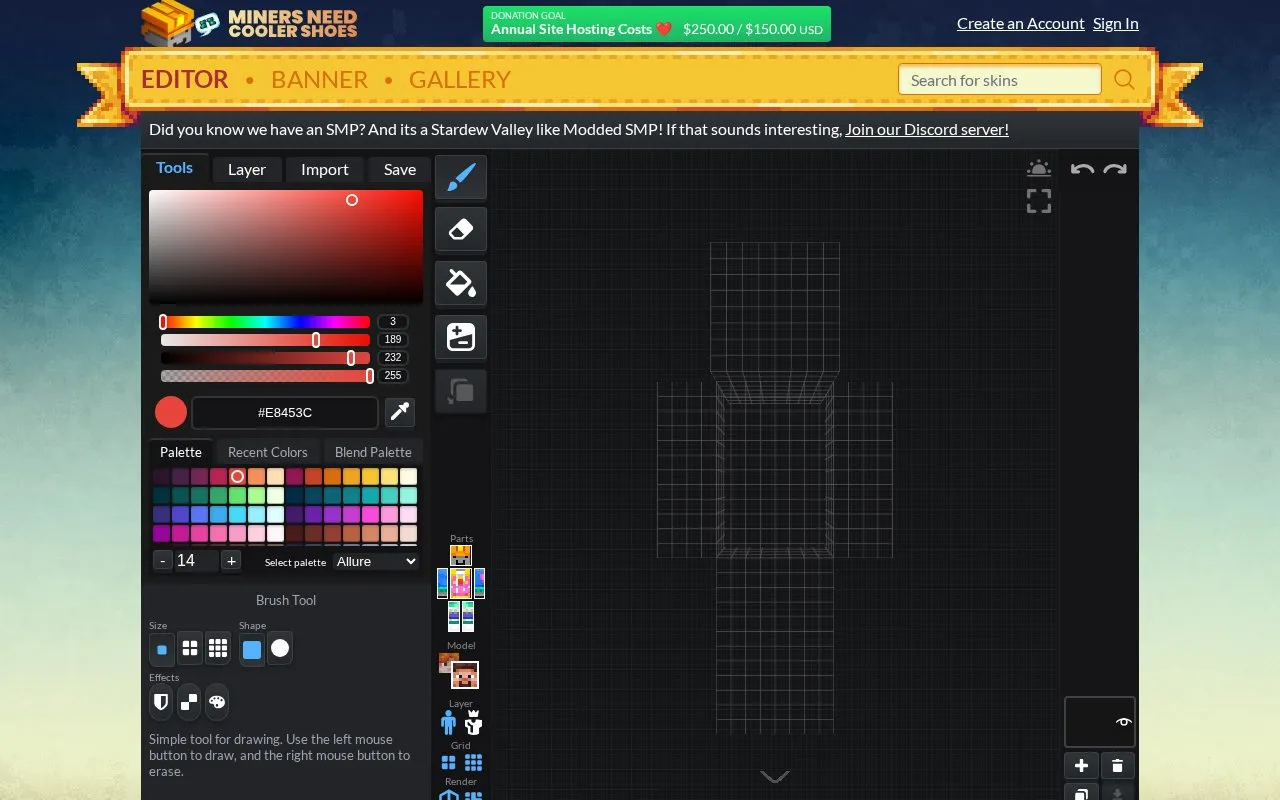Redo the last undone action
The height and width of the screenshot is (800, 1280).
pyautogui.click(x=1115, y=169)
